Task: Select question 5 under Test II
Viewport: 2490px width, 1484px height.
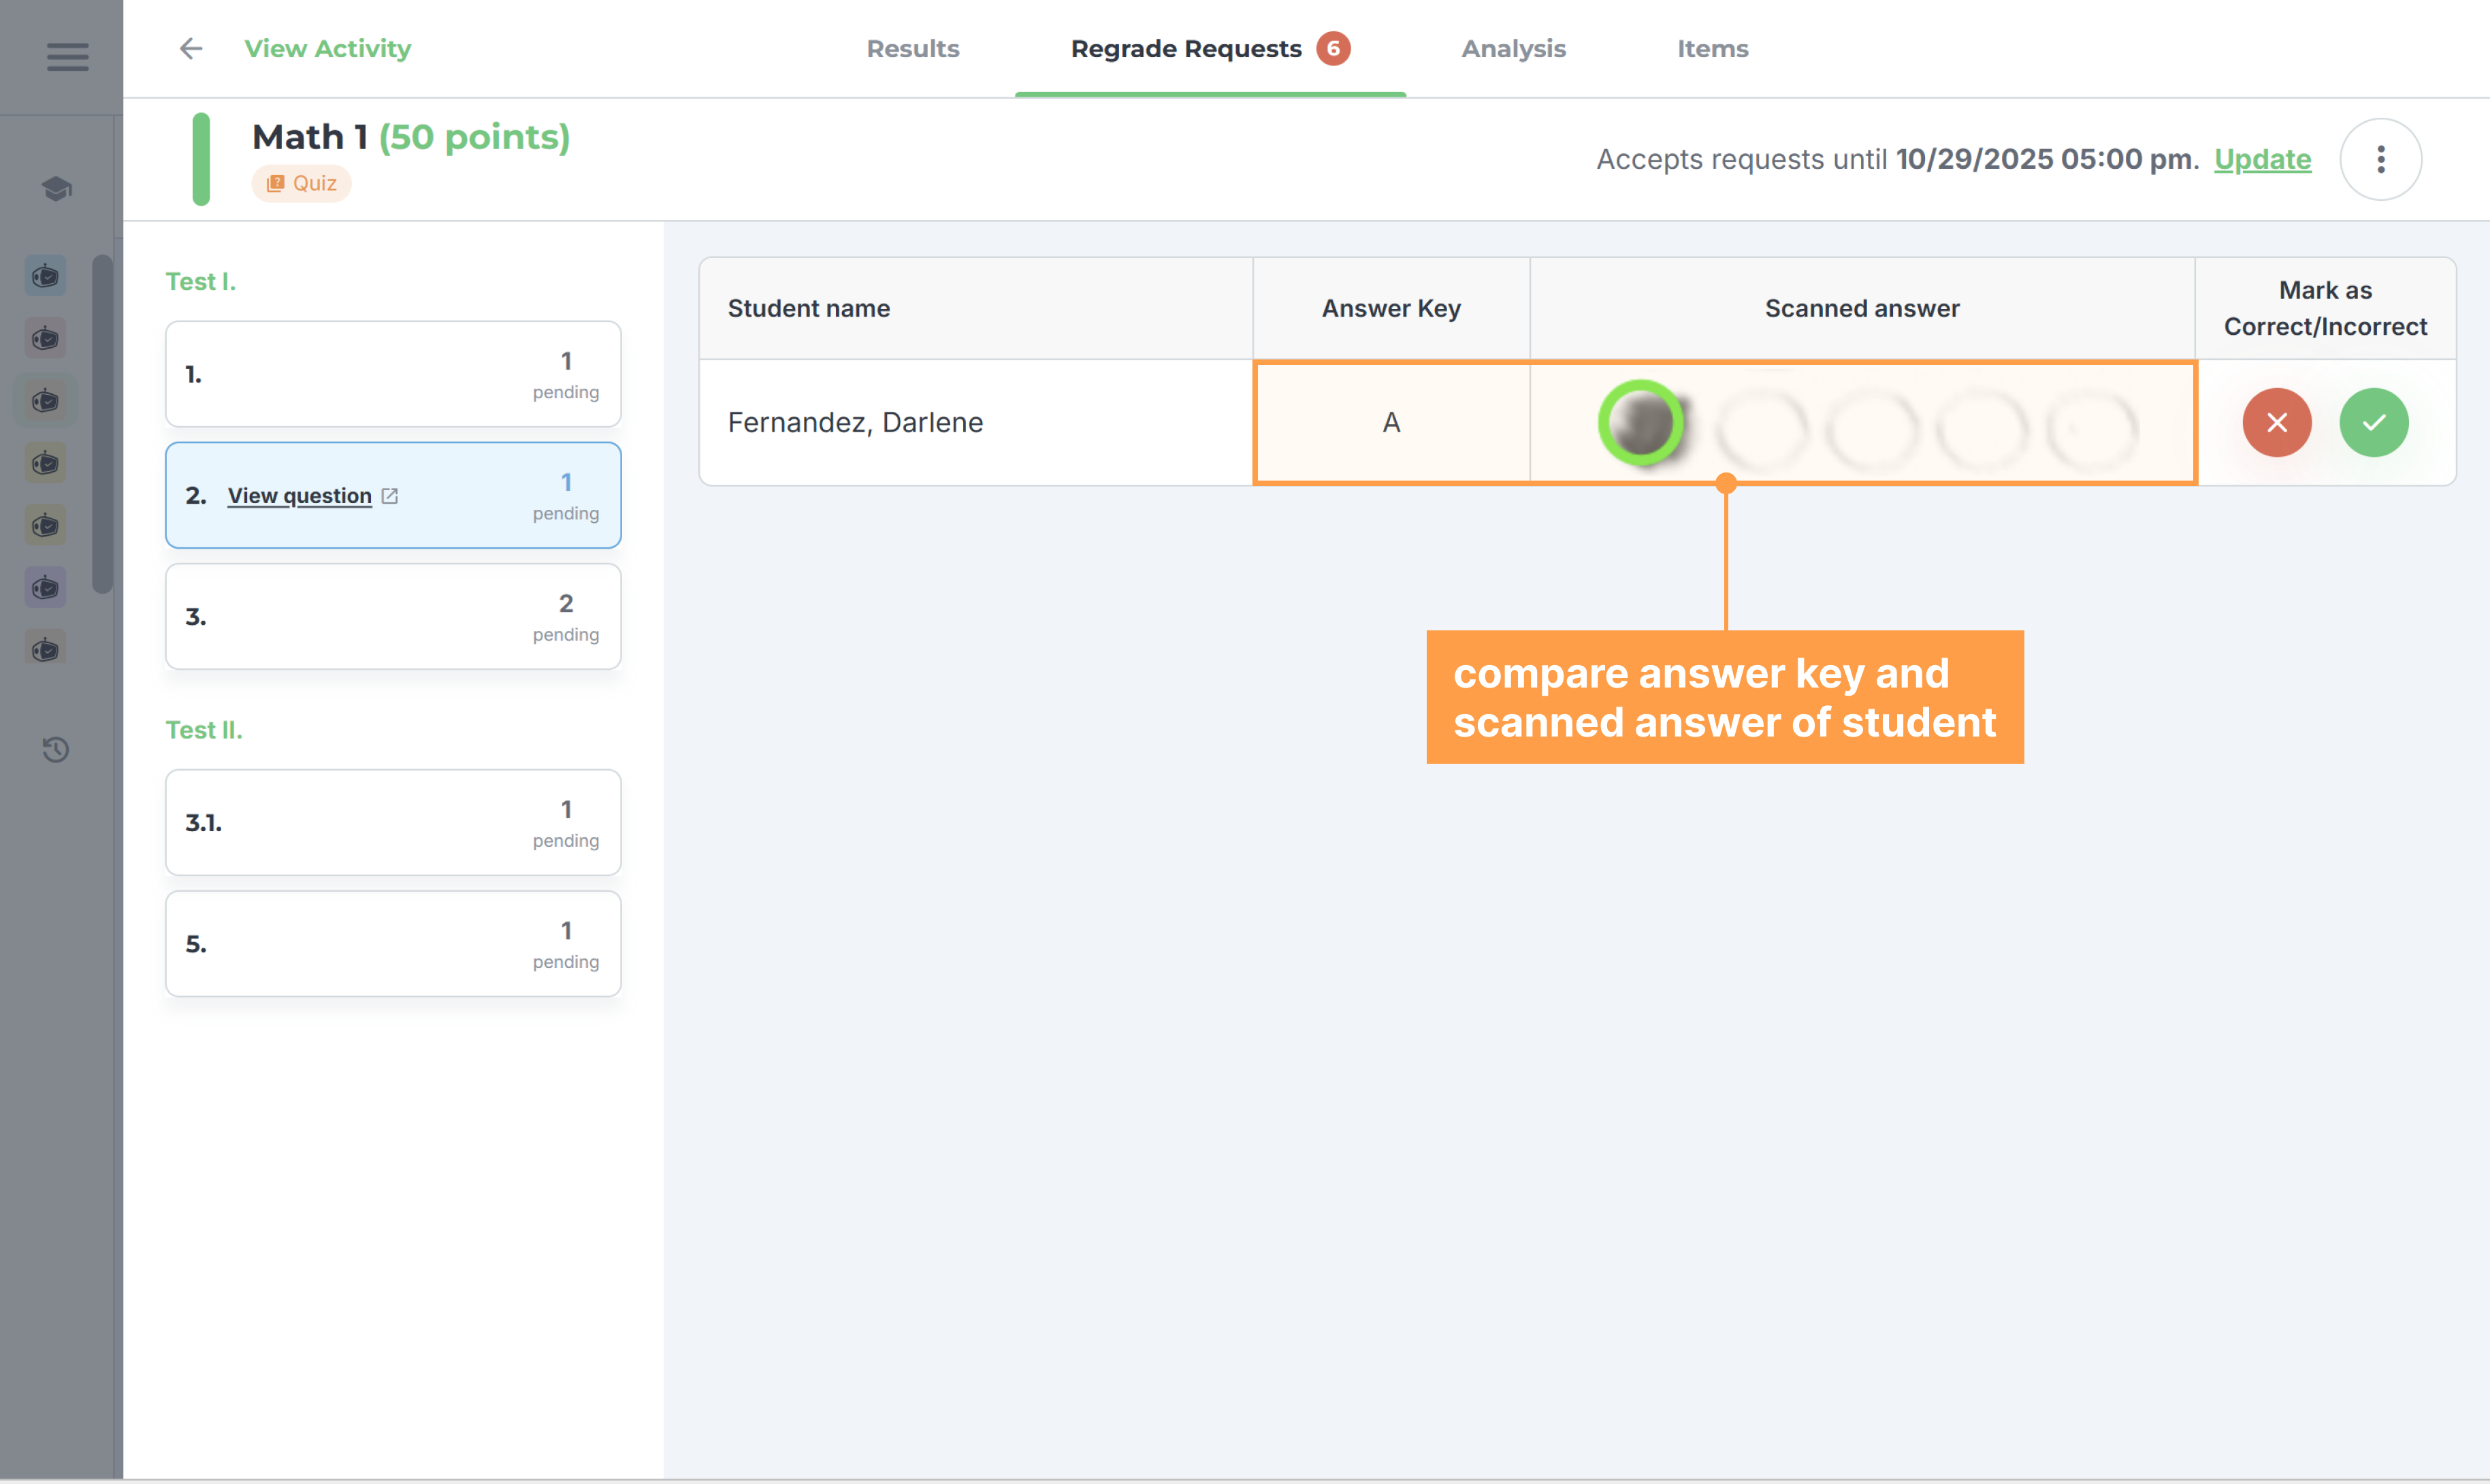Action: click(x=393, y=943)
